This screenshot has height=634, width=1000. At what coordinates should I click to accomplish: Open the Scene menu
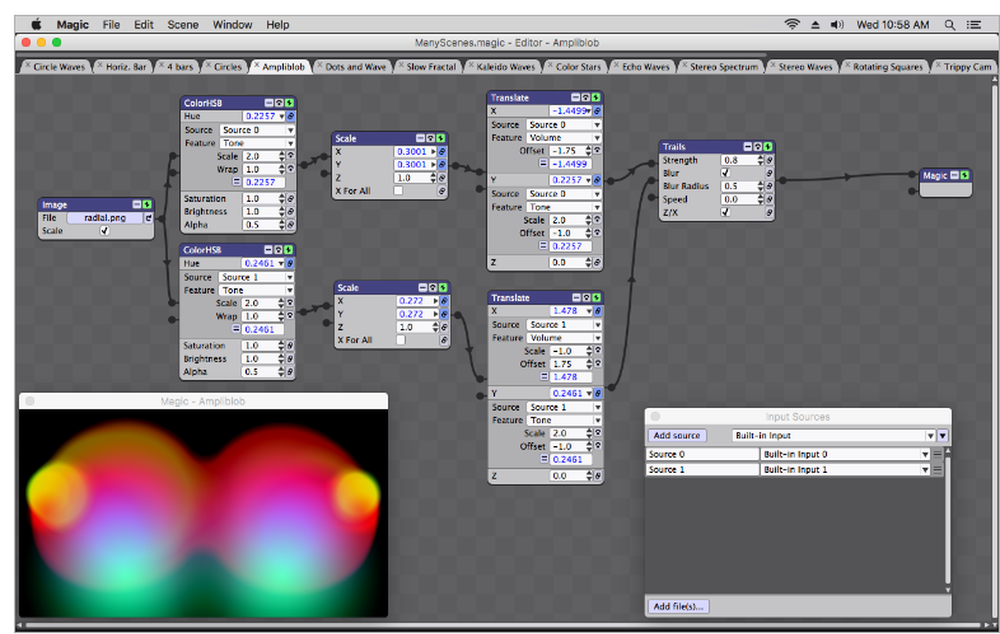click(182, 24)
